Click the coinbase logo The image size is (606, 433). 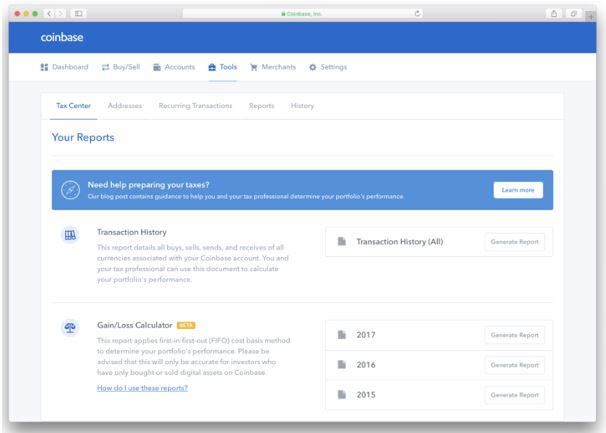62,37
